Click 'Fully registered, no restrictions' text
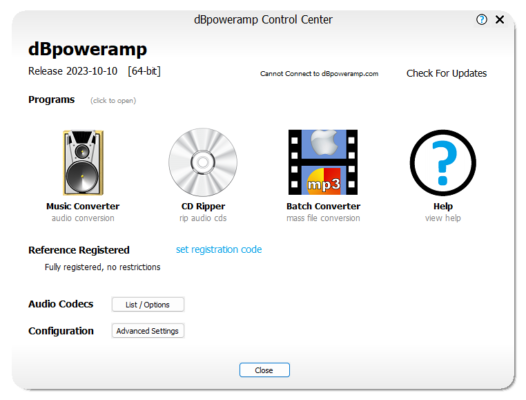The width and height of the screenshot is (526, 400). (x=102, y=267)
